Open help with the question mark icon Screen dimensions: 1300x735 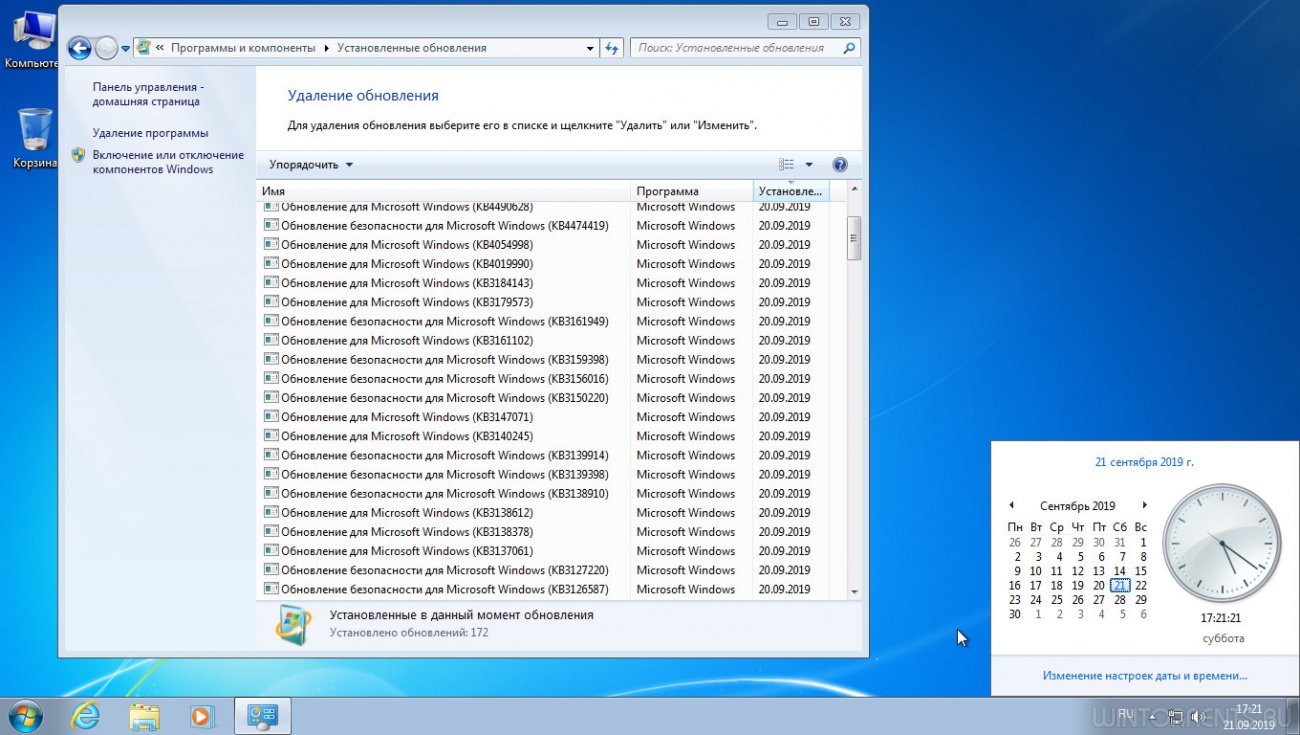coord(840,165)
